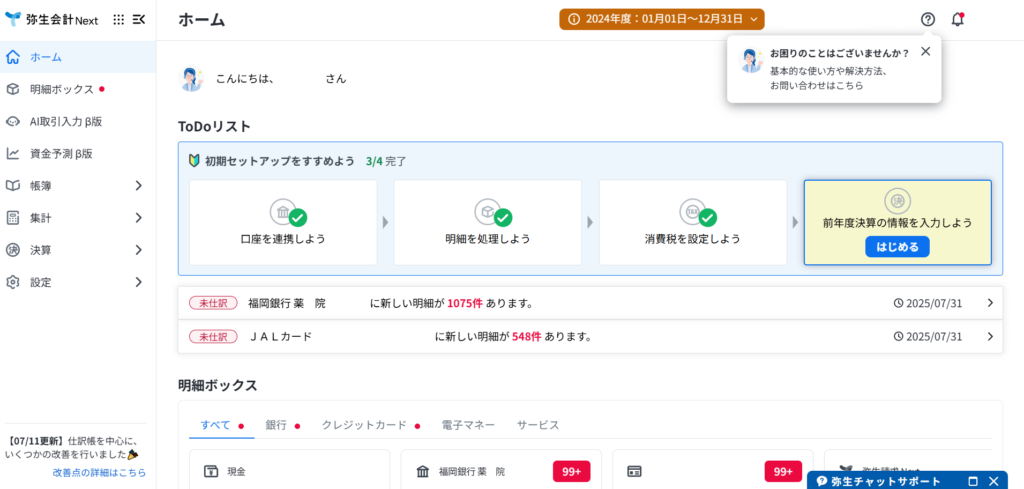
Task: Switch to the 銀行 tab
Action: coord(276,425)
